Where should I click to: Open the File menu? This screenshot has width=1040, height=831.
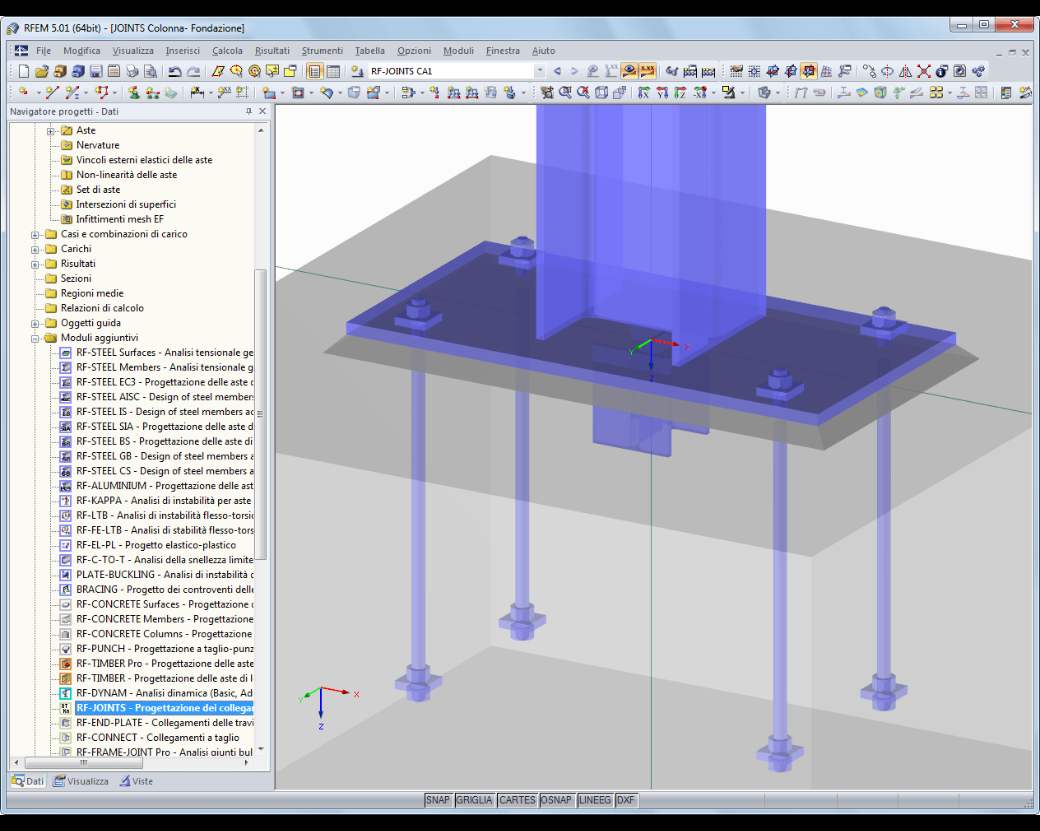tap(44, 50)
